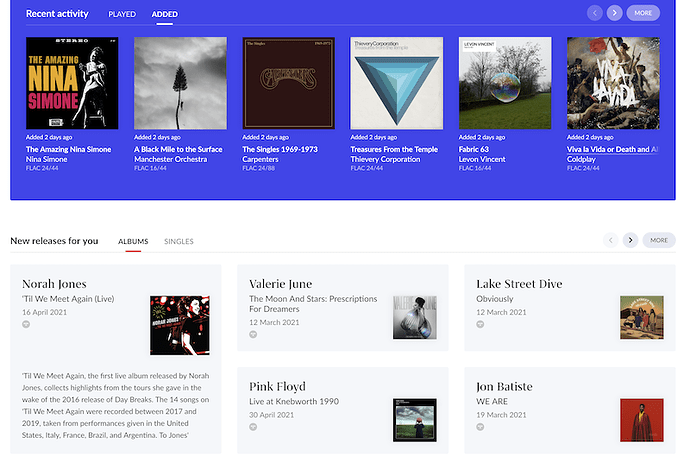Viewport: 690px width, 462px height.
Task: Open Pink Floyd album cover thumbnail
Action: 415,420
